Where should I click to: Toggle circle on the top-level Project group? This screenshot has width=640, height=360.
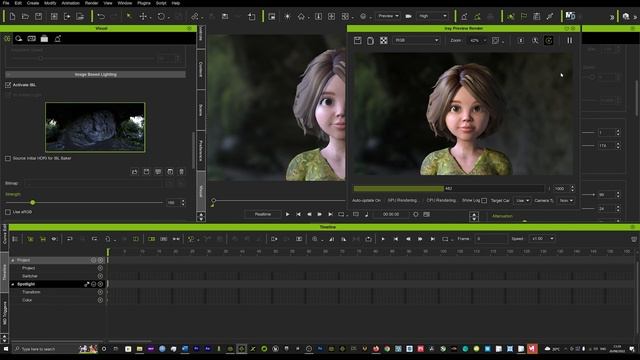pos(100,260)
